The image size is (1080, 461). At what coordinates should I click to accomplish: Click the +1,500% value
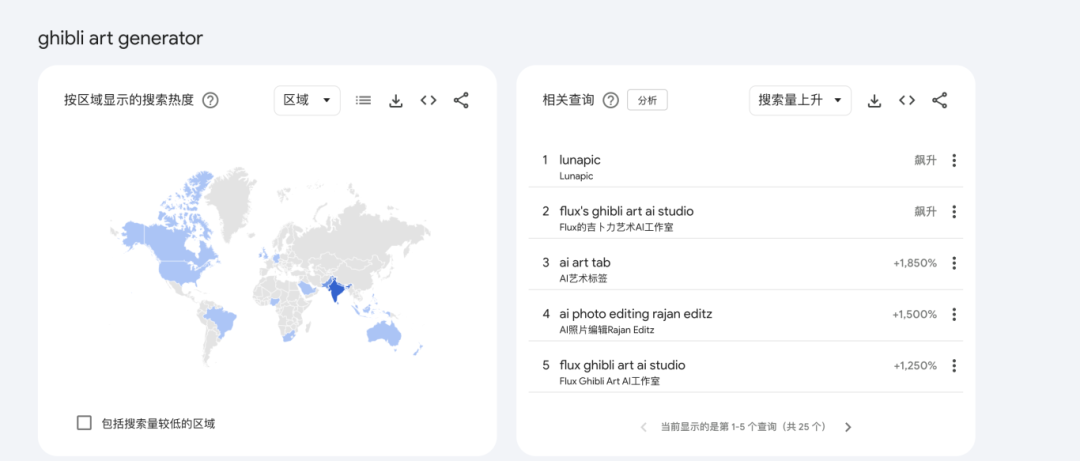(914, 314)
